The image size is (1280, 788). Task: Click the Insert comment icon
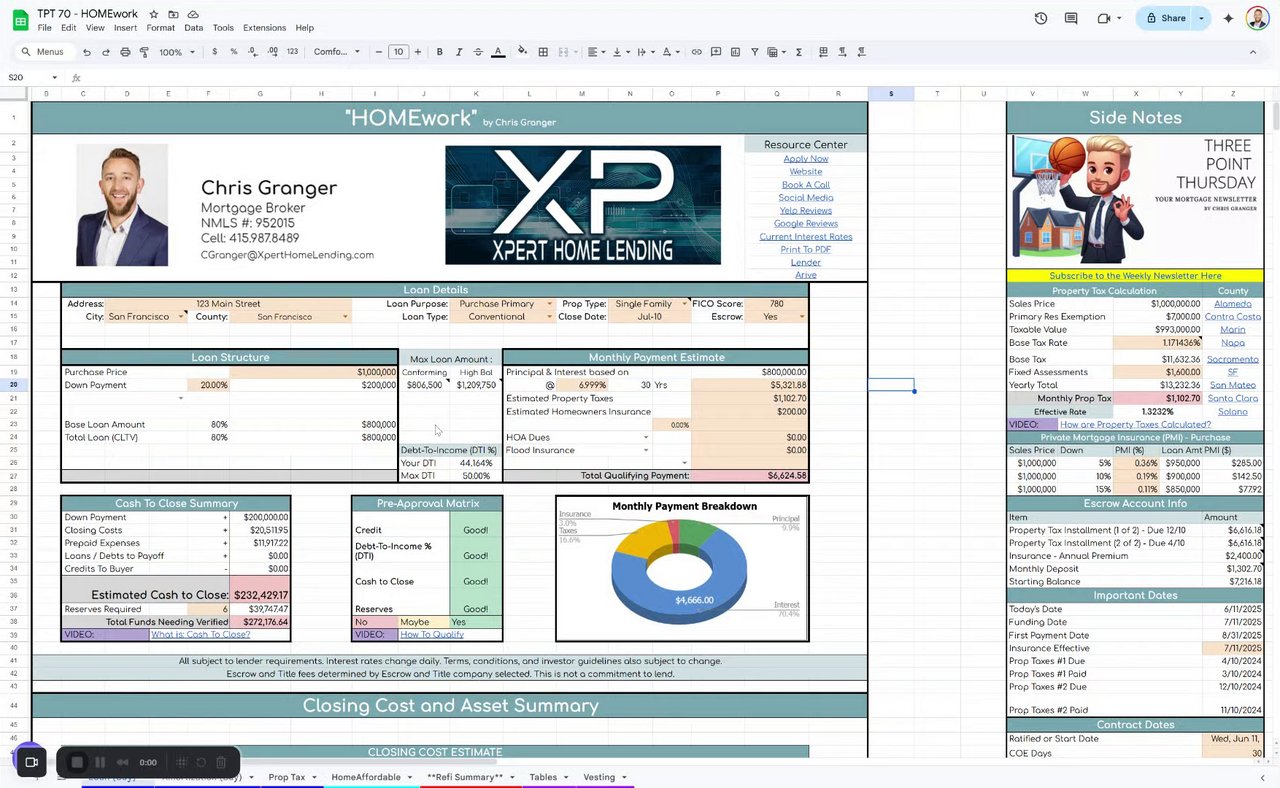pyautogui.click(x=716, y=52)
